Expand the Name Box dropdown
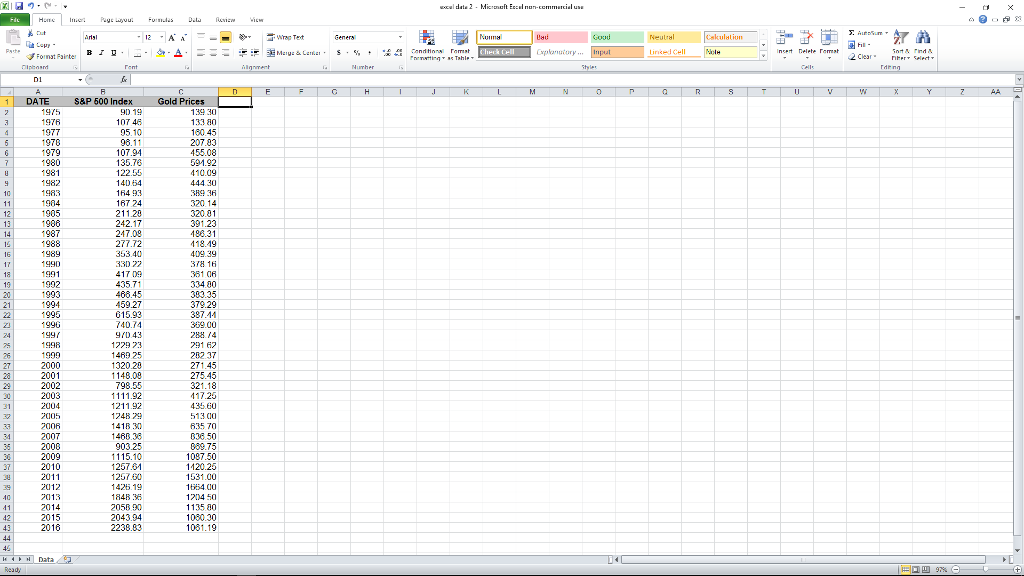1024x576 pixels. [x=80, y=80]
